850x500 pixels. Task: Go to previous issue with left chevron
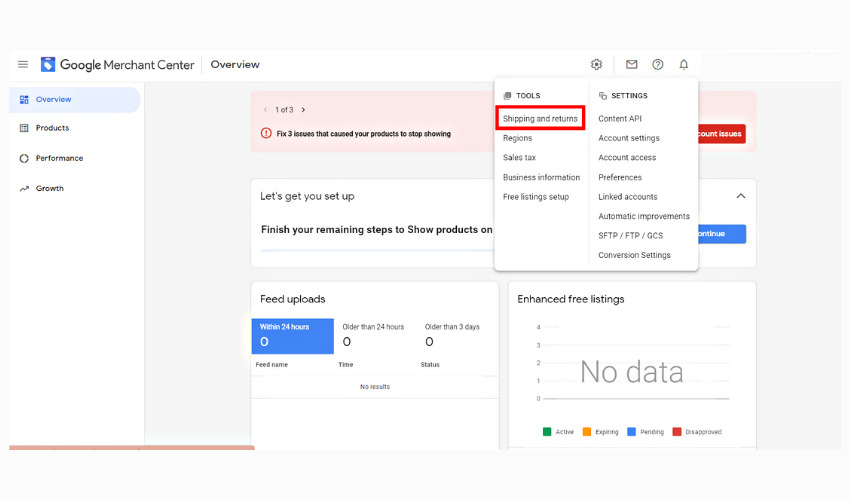tap(265, 110)
